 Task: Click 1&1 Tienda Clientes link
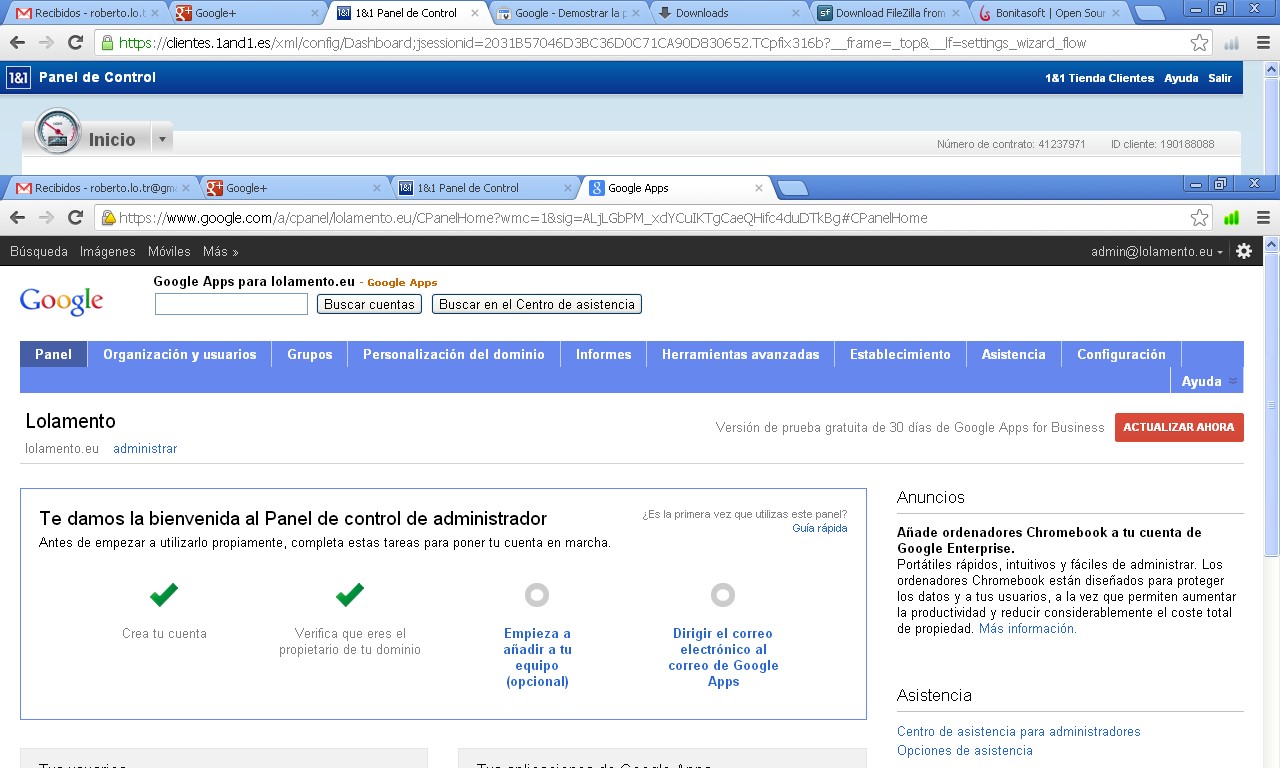tap(1099, 78)
